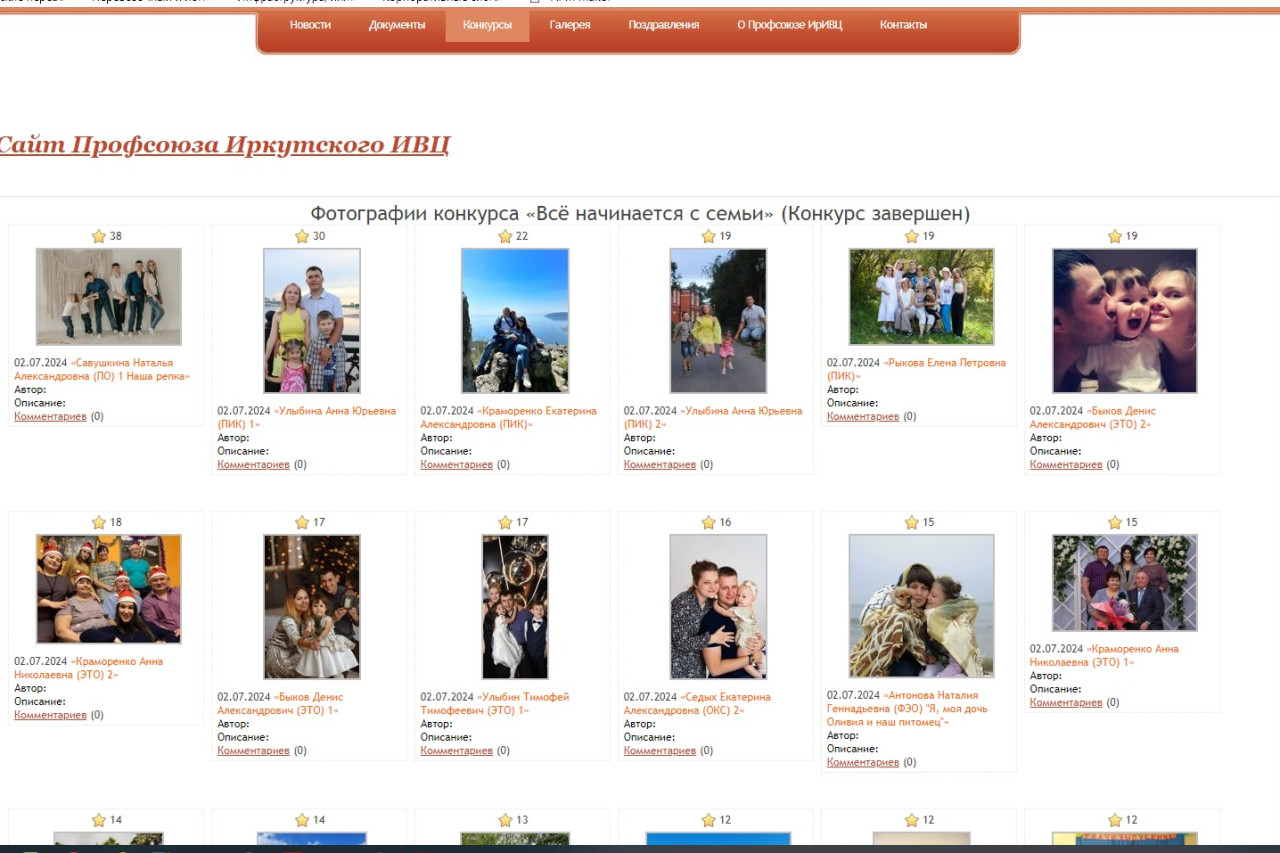Open «Краморенко Анна Николаевна (ЭТО) 1» title link

pyautogui.click(x=1105, y=656)
